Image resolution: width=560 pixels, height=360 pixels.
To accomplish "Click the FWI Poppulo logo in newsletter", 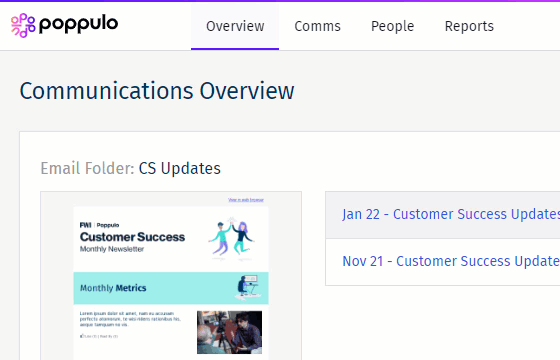I will (x=99, y=225).
